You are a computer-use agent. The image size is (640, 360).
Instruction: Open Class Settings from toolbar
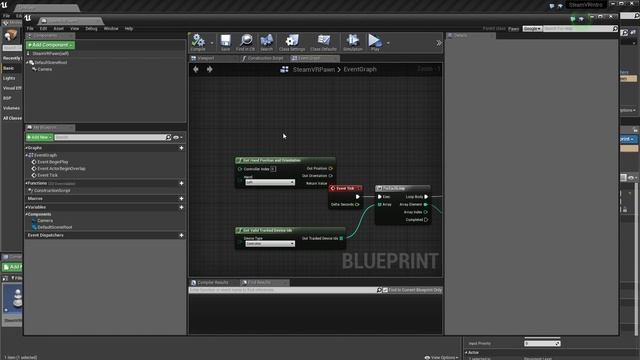pyautogui.click(x=292, y=42)
